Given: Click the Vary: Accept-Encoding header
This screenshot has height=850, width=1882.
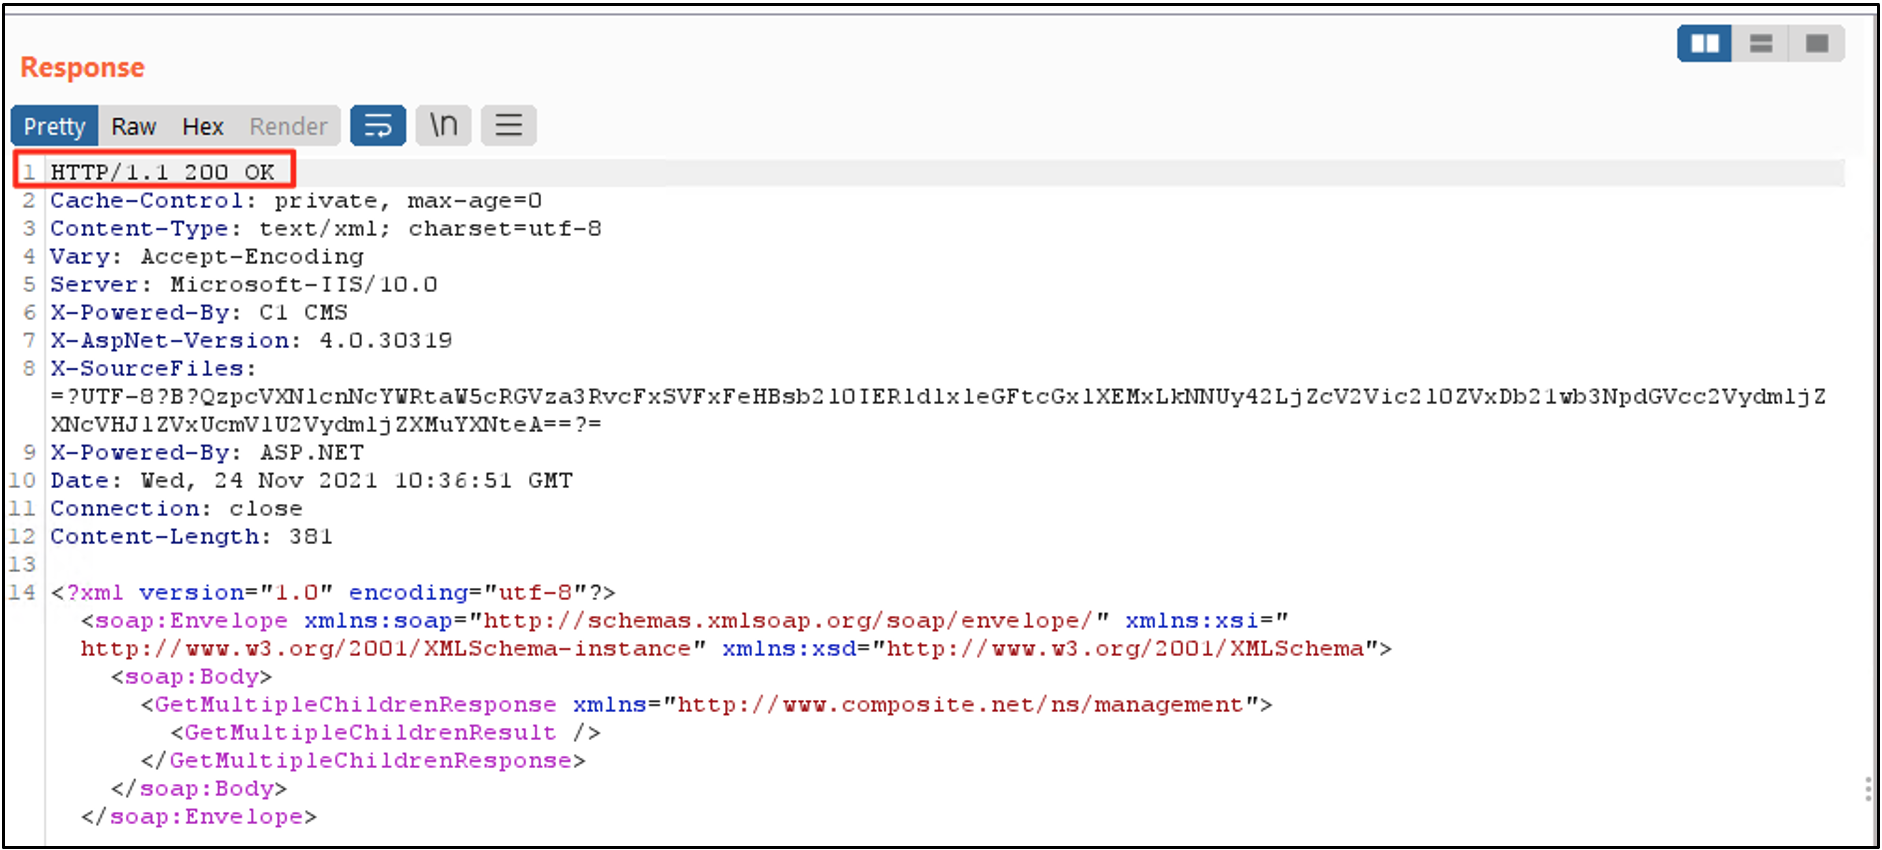Looking at the screenshot, I should pos(207,256).
